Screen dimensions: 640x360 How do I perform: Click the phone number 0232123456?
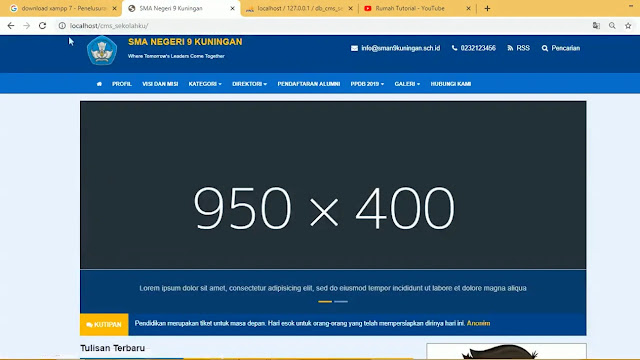(478, 48)
